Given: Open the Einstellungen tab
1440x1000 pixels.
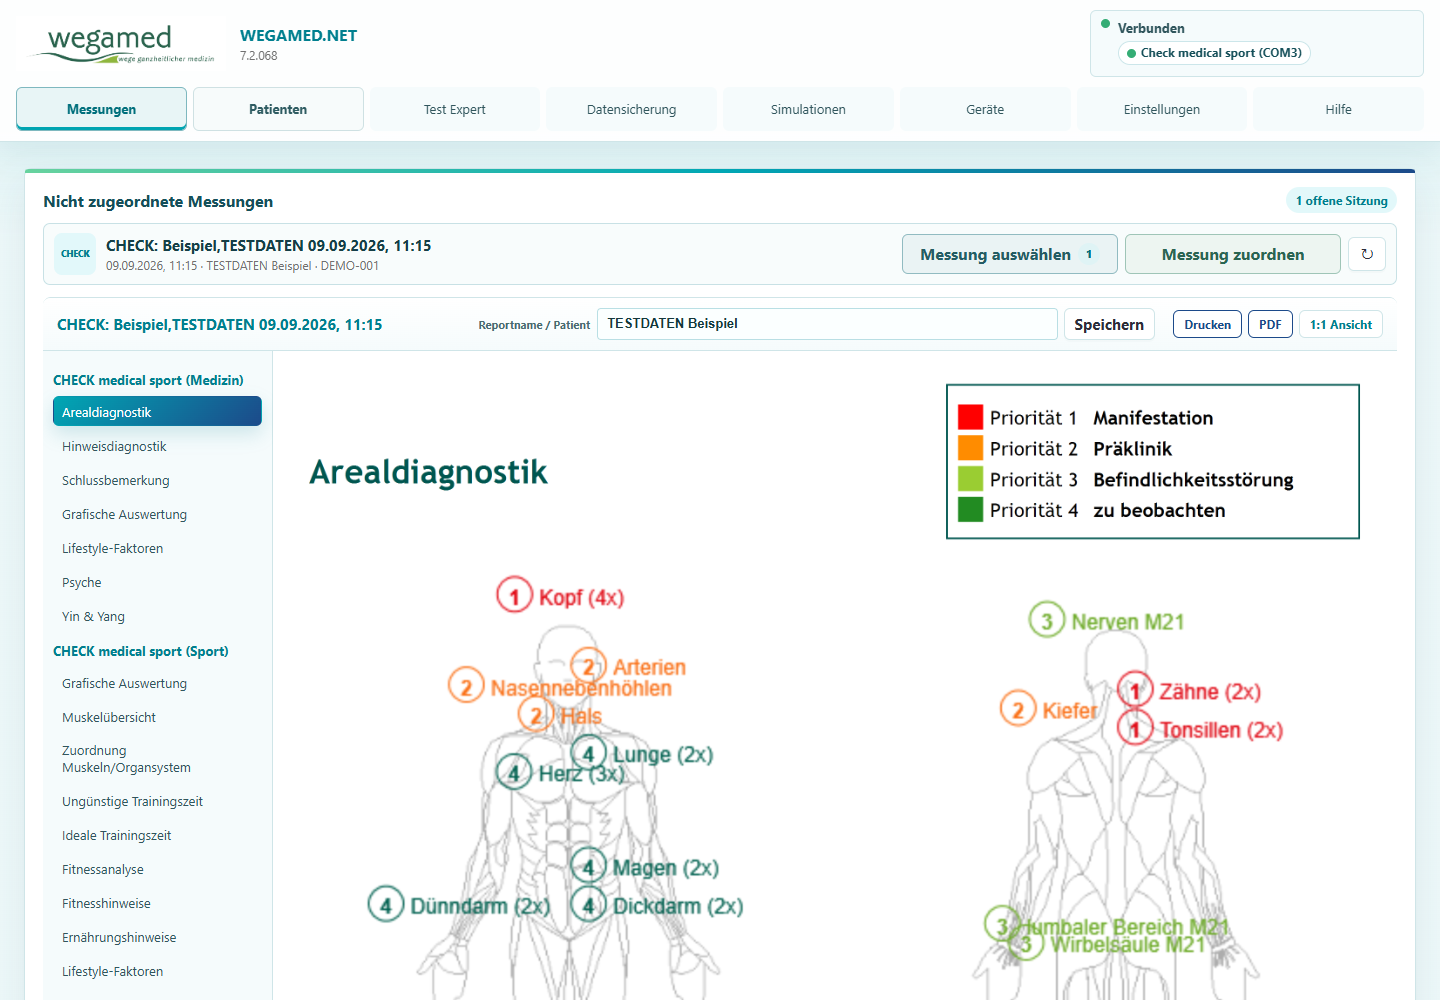Looking at the screenshot, I should [x=1162, y=109].
